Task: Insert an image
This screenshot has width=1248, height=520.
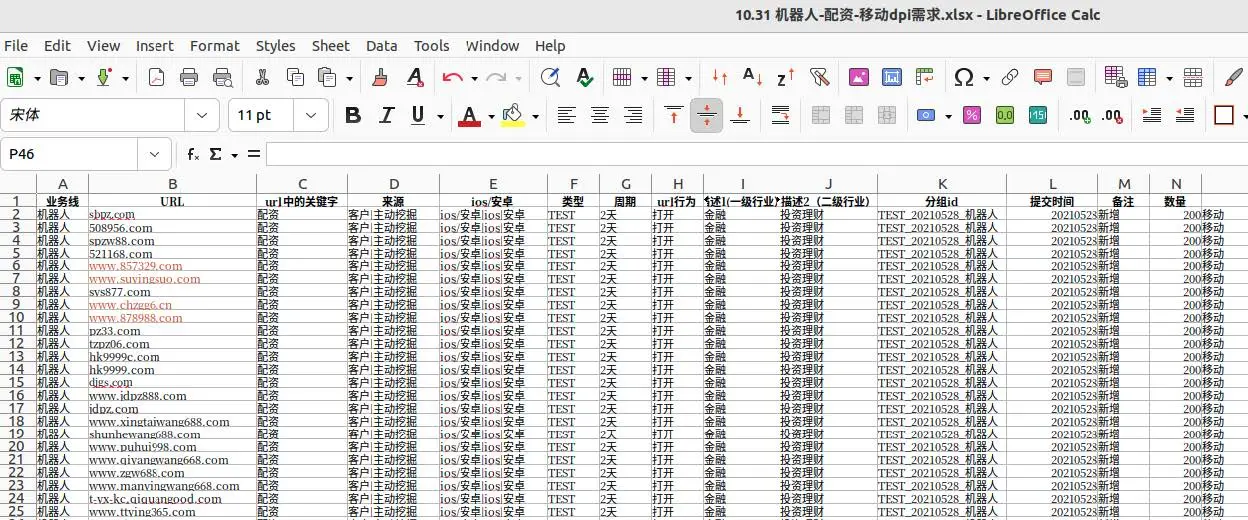Action: pos(858,77)
